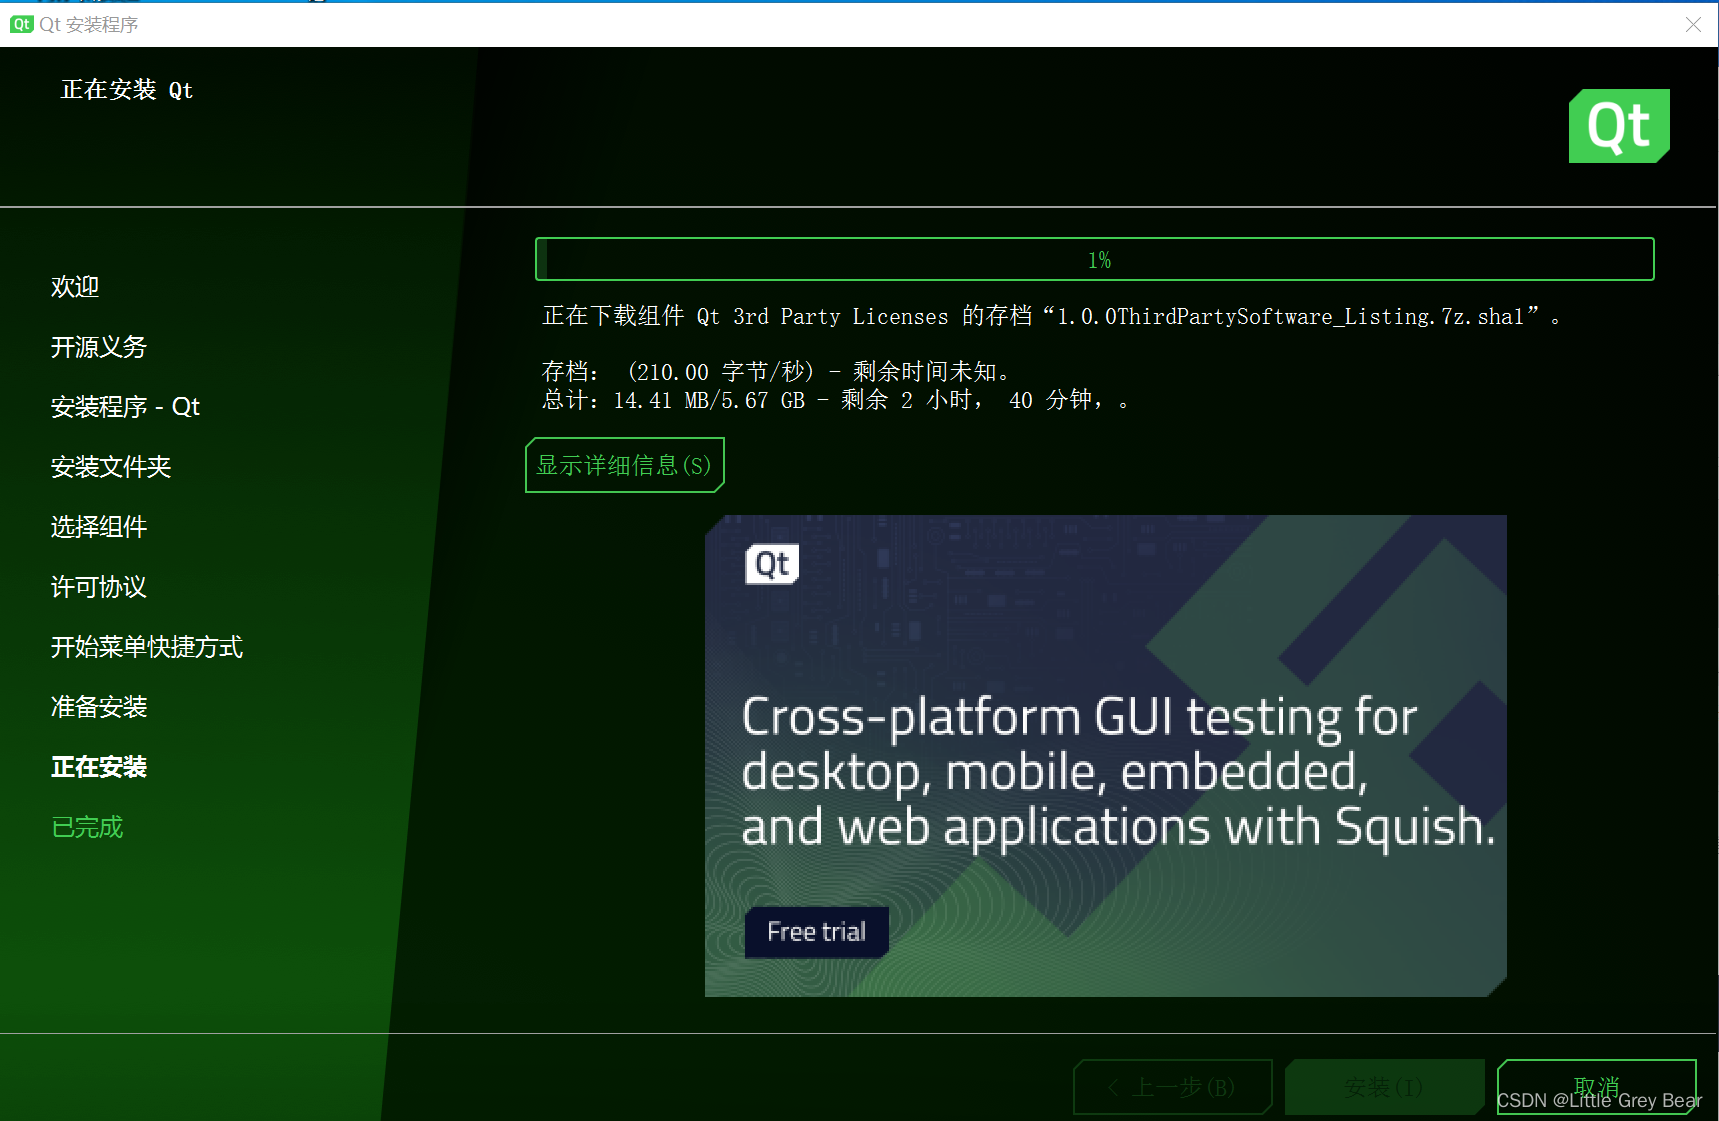
Task: Click the Qt logo at top right
Action: (x=1618, y=126)
